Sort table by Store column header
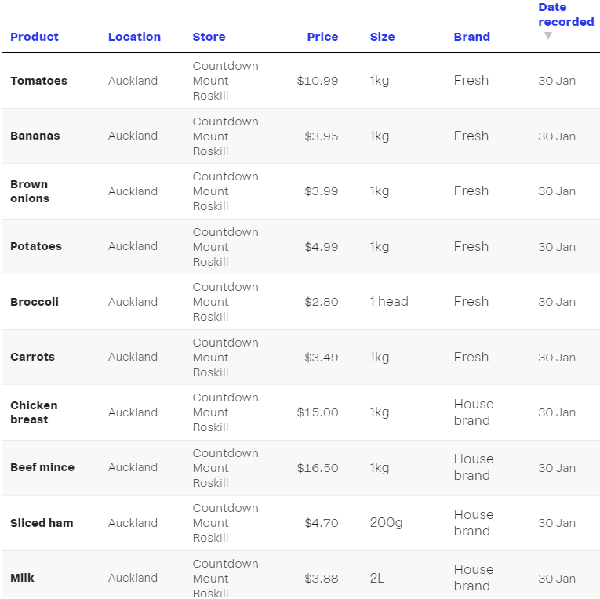Image resolution: width=600 pixels, height=599 pixels. 209,37
